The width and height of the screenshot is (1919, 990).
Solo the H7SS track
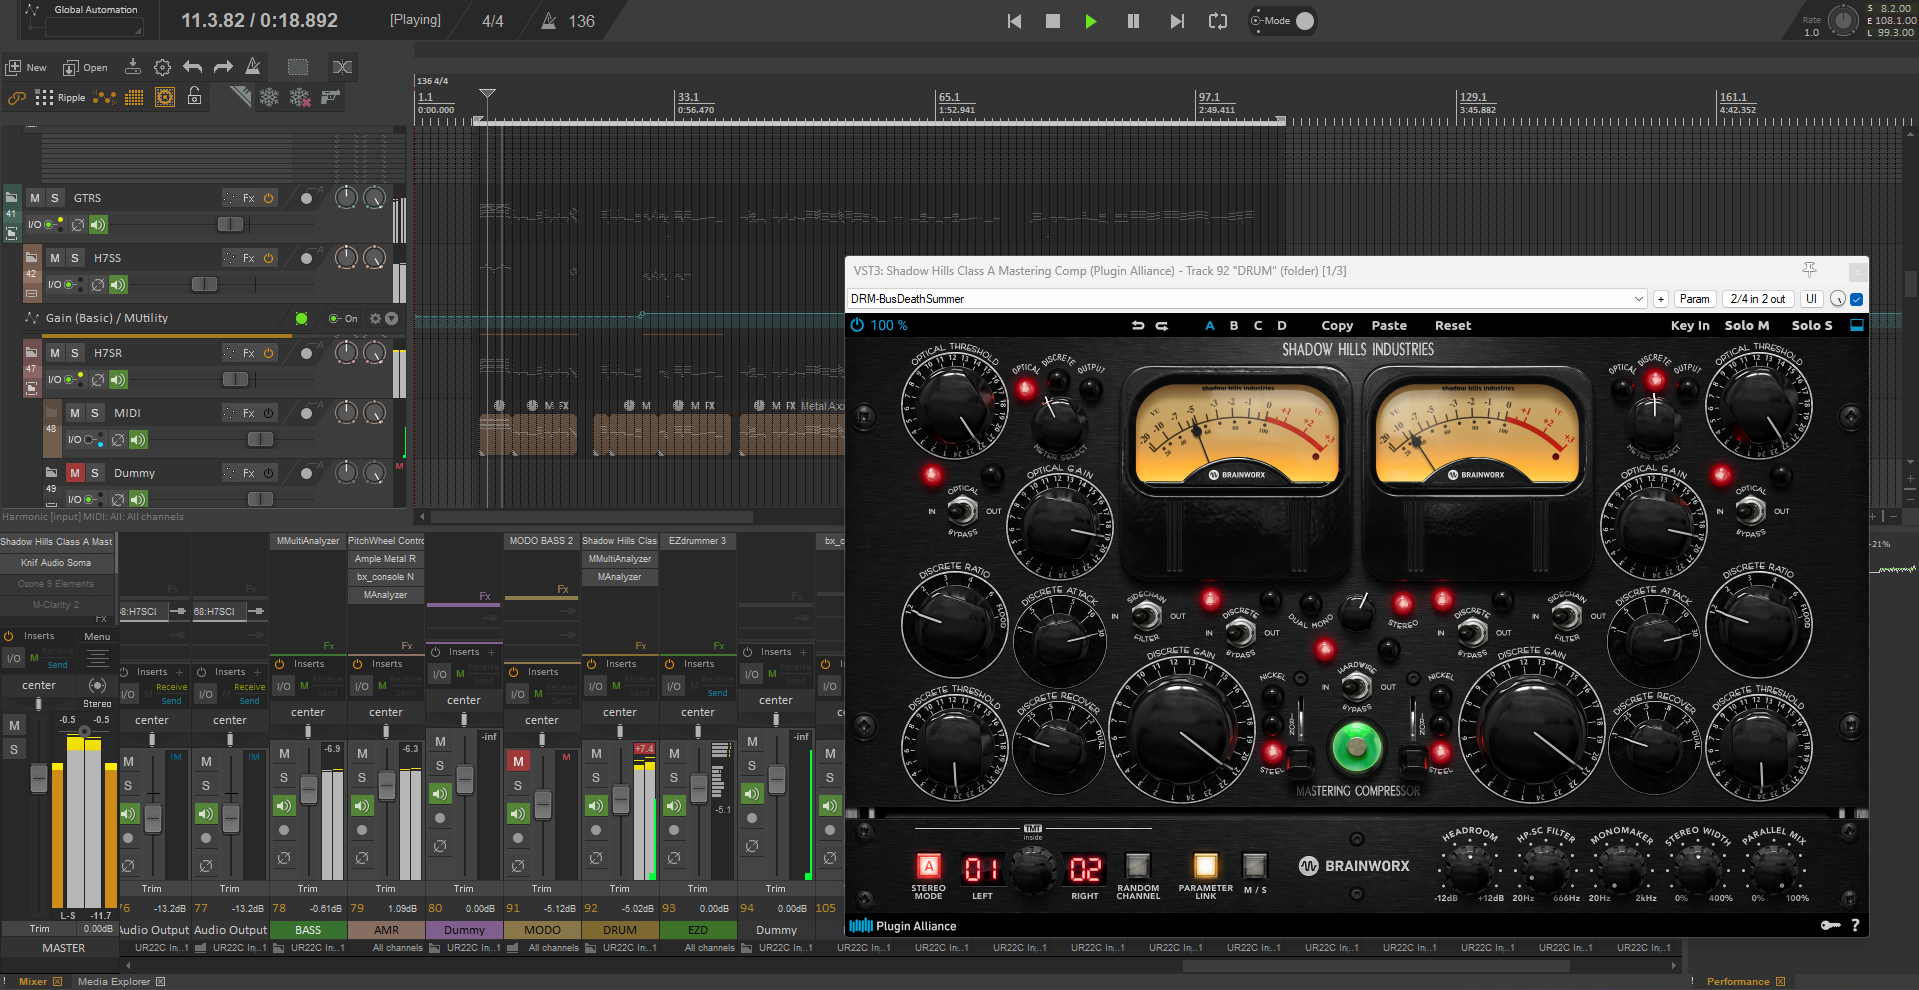[x=74, y=258]
